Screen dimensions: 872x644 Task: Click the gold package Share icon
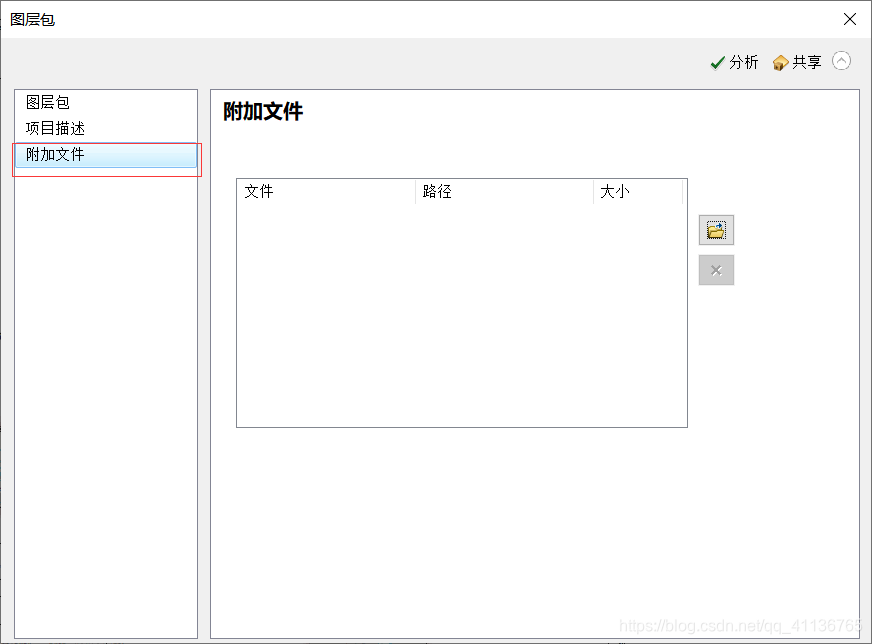point(779,61)
